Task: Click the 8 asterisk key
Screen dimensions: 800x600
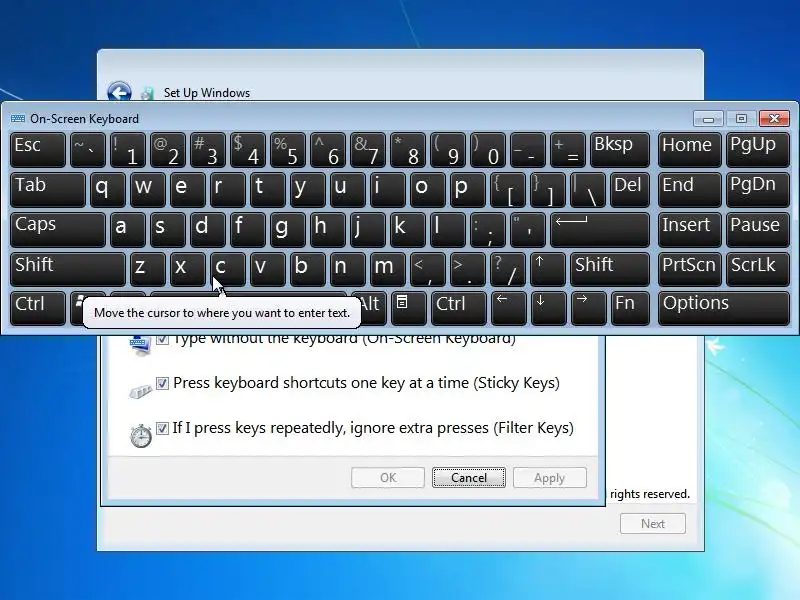Action: click(408, 149)
